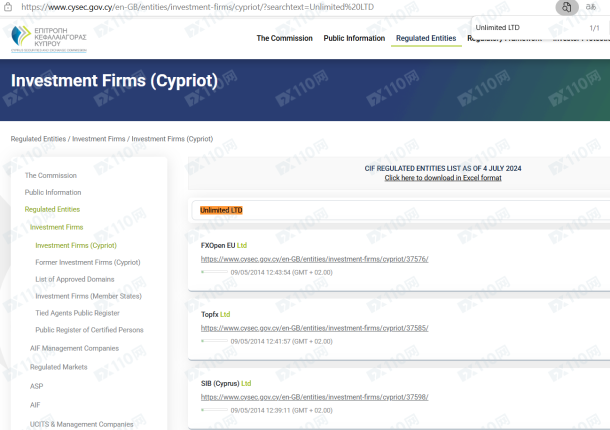Click relevance bar under FXOpen EU Ltd

coord(214,272)
